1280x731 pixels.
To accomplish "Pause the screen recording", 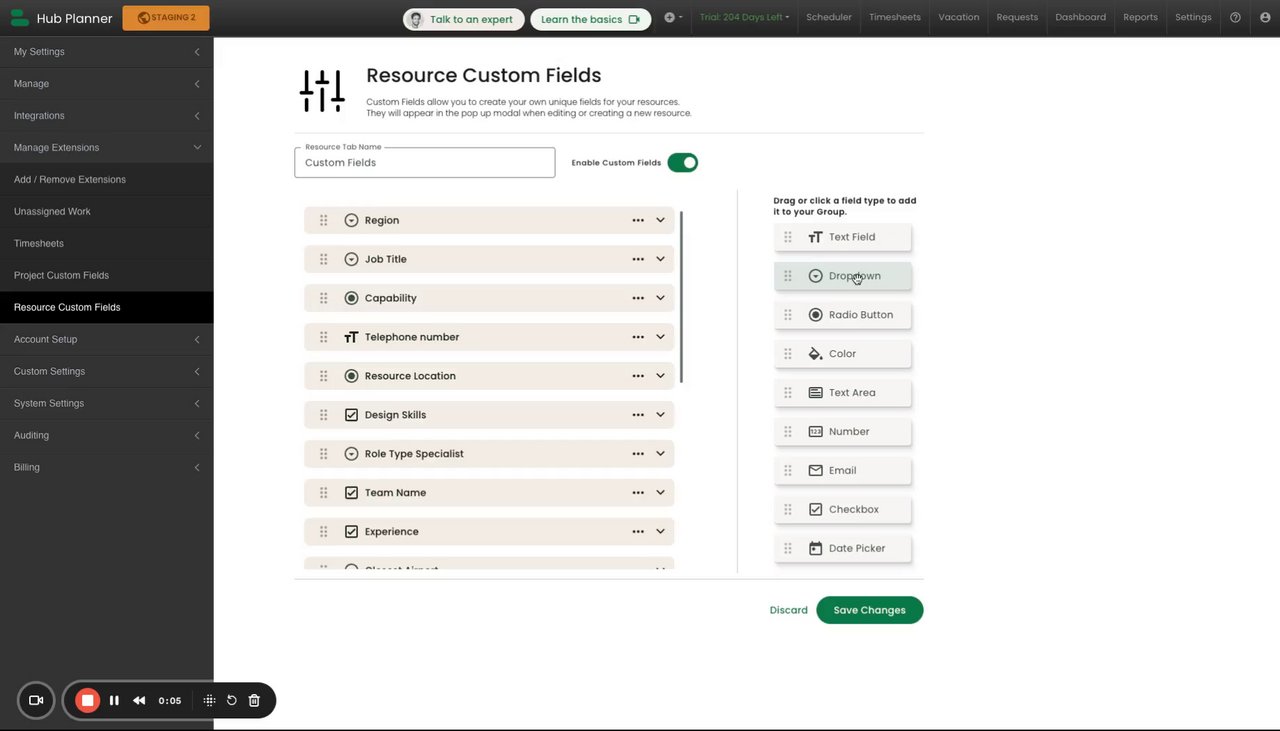I will point(114,701).
